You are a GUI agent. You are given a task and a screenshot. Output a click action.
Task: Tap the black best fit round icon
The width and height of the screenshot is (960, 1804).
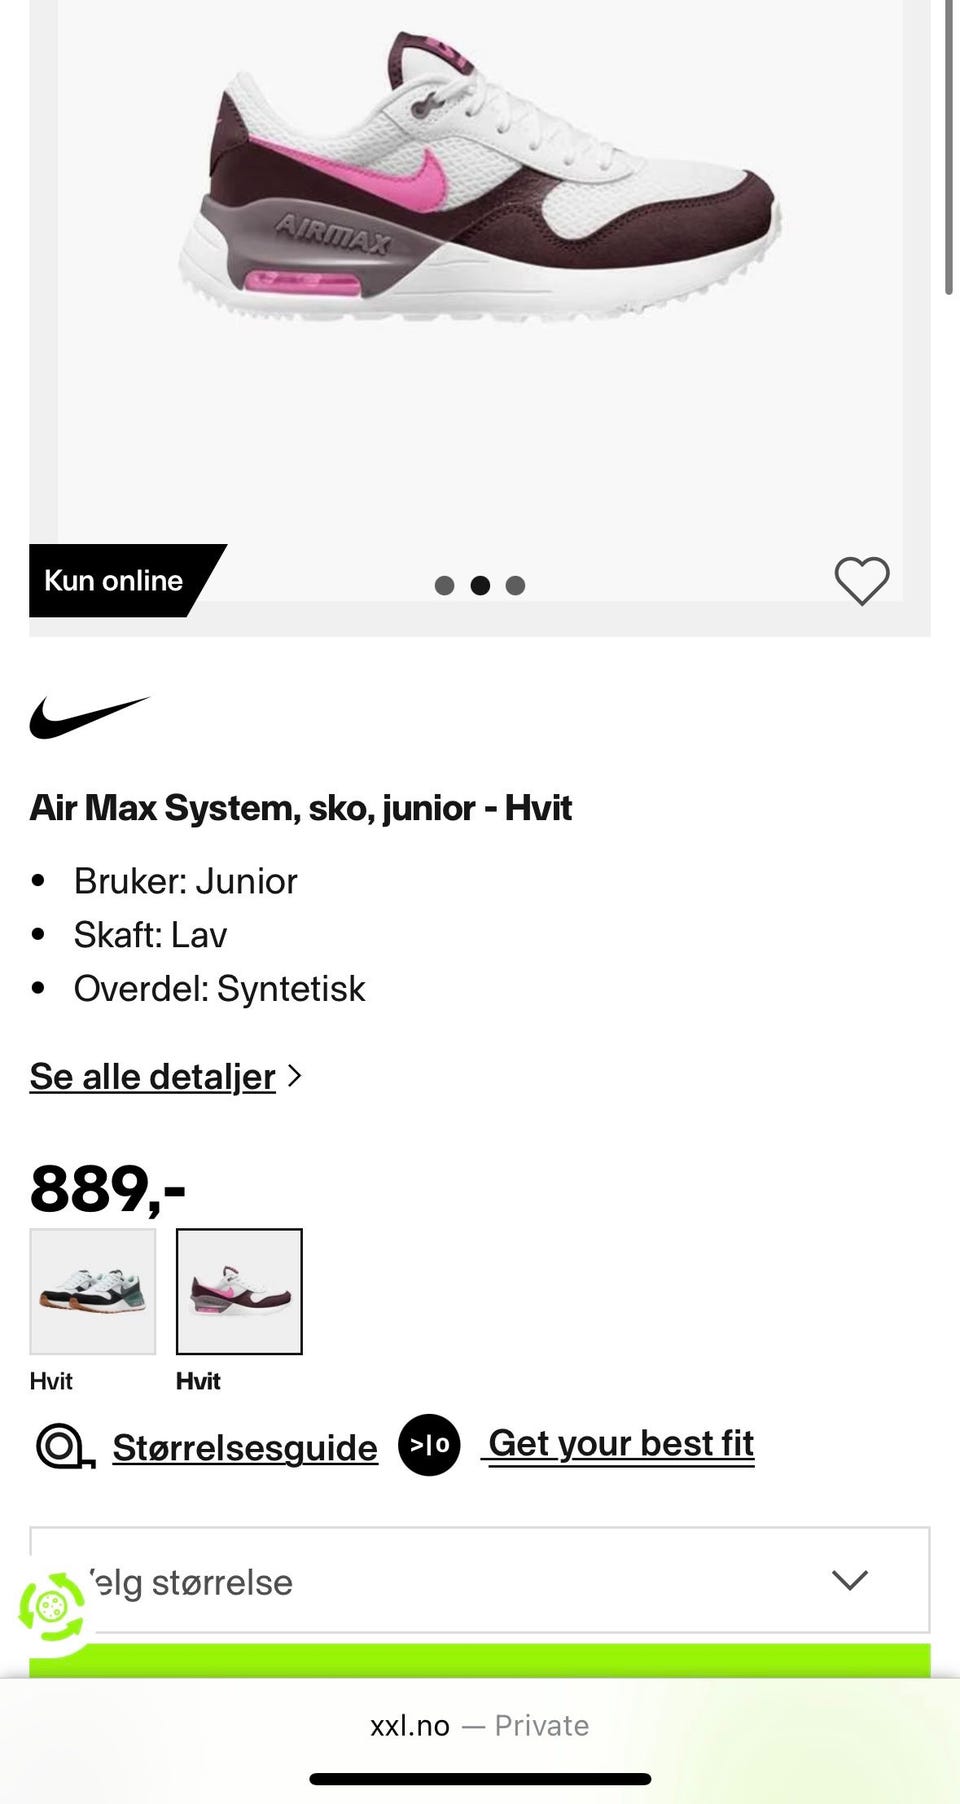click(429, 1445)
